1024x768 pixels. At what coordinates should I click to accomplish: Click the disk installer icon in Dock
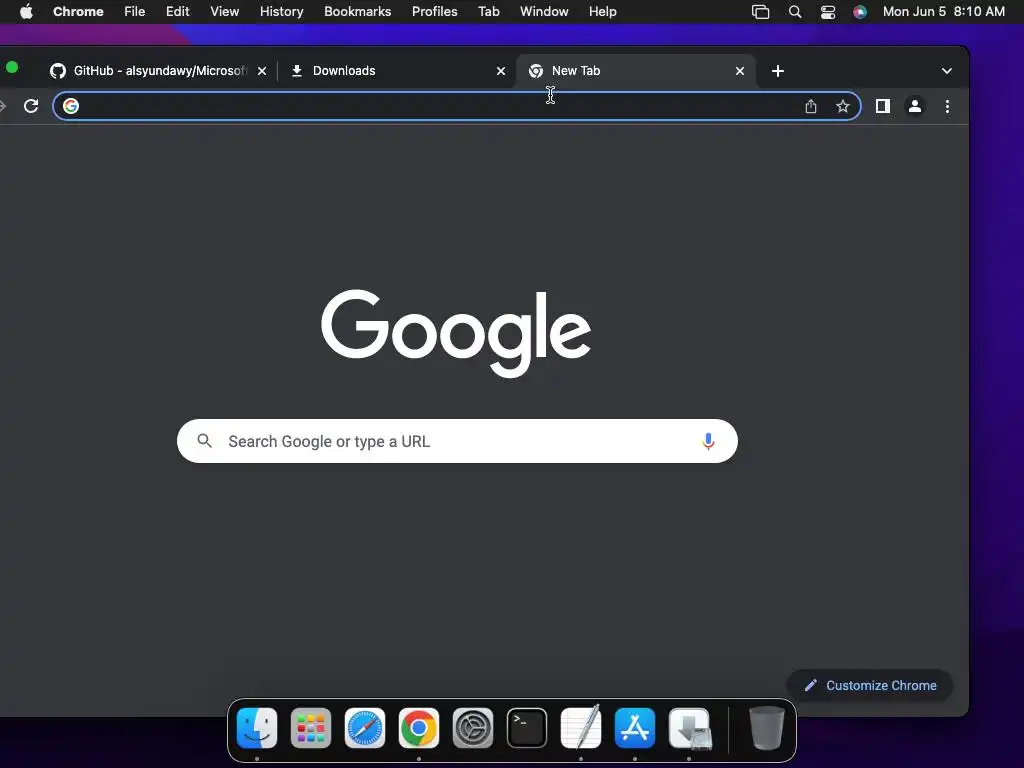coord(690,729)
